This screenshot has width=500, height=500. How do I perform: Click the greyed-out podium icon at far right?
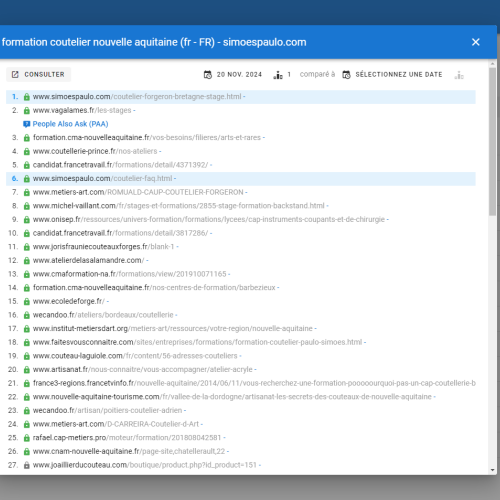(x=459, y=75)
